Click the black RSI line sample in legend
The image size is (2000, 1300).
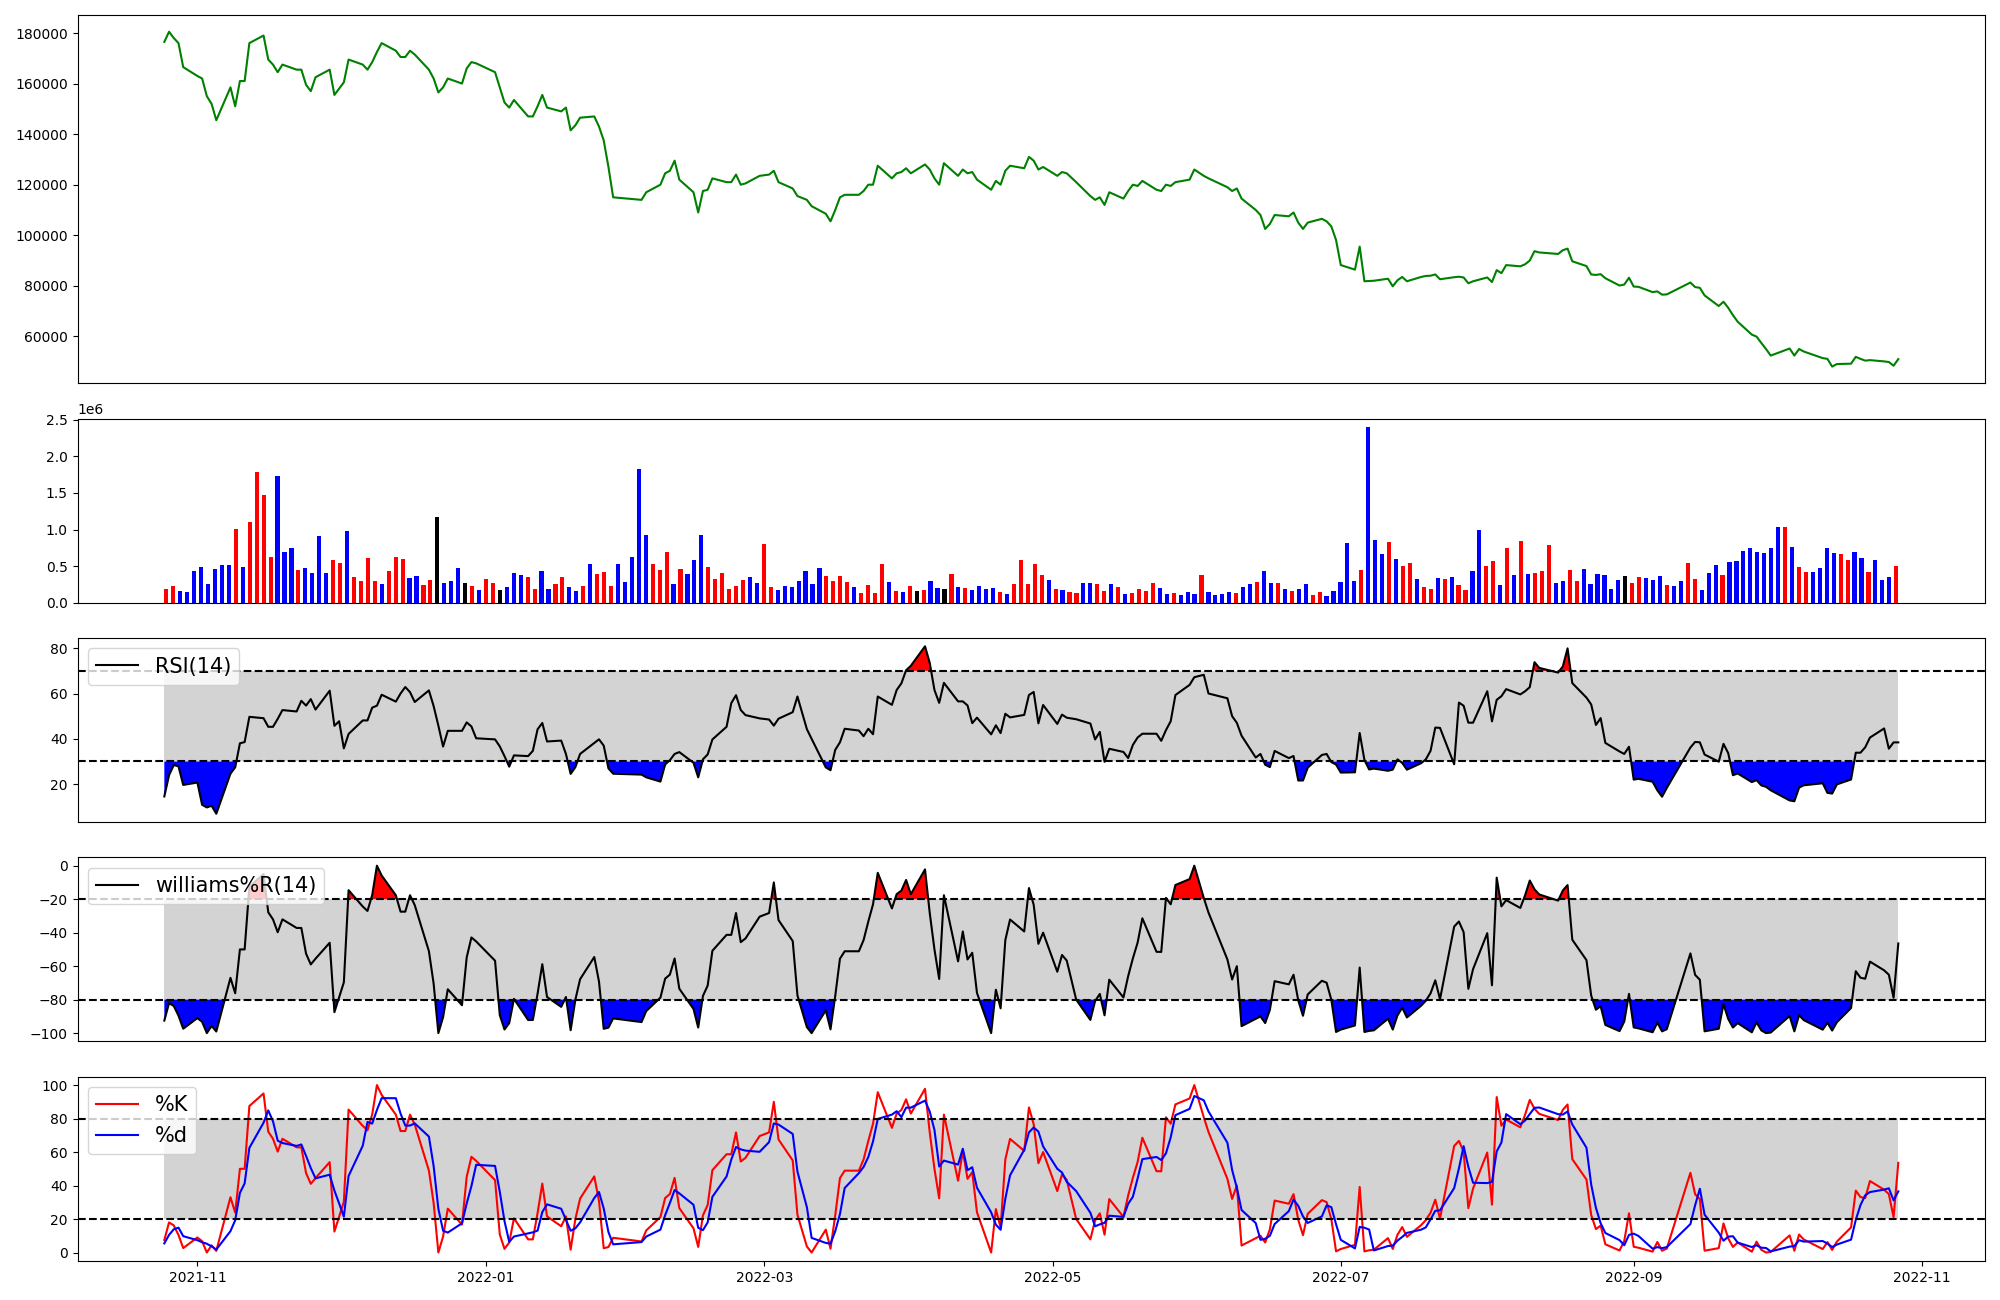[x=116, y=666]
